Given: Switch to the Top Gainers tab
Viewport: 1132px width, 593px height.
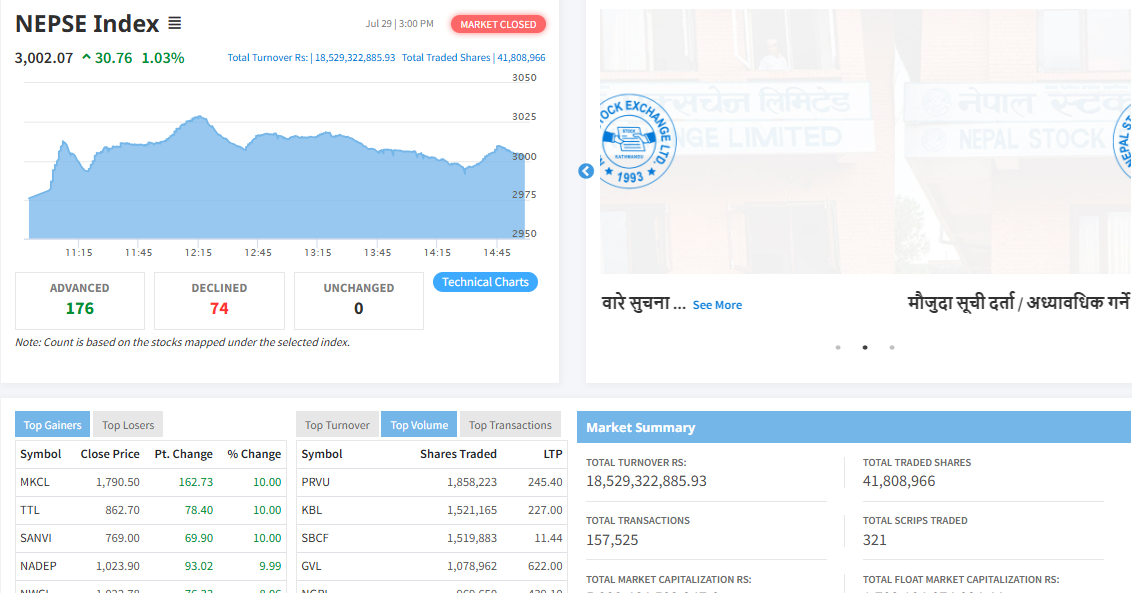Looking at the screenshot, I should tap(52, 425).
